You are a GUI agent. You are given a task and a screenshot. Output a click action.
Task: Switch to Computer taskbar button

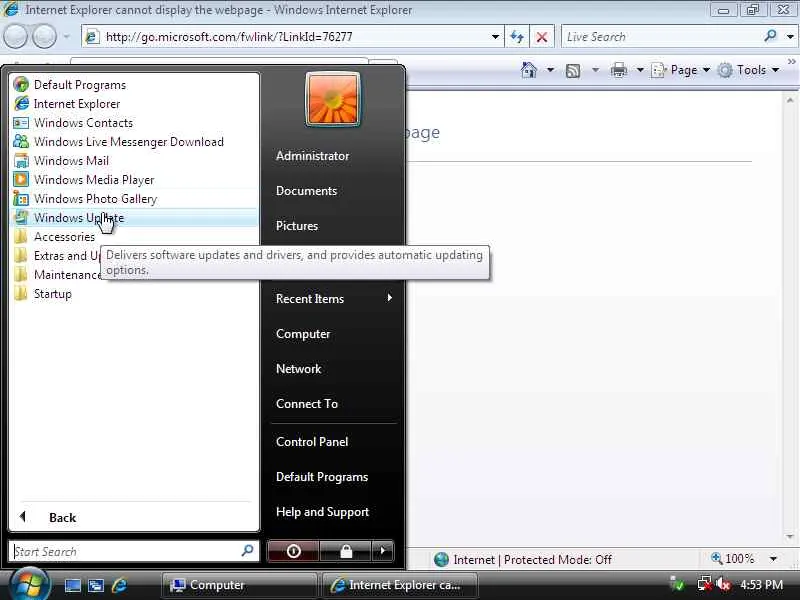(x=240, y=585)
